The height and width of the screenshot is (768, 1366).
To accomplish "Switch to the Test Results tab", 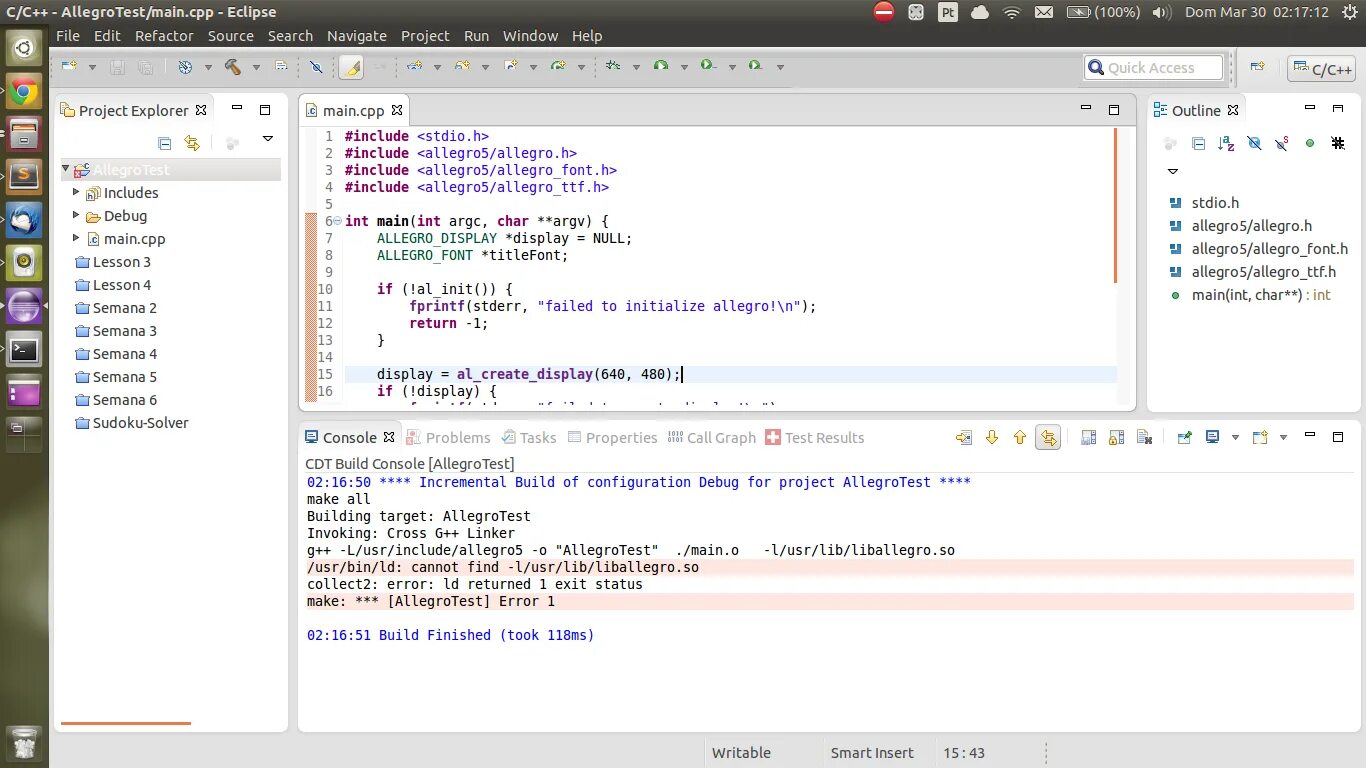I will tap(814, 437).
